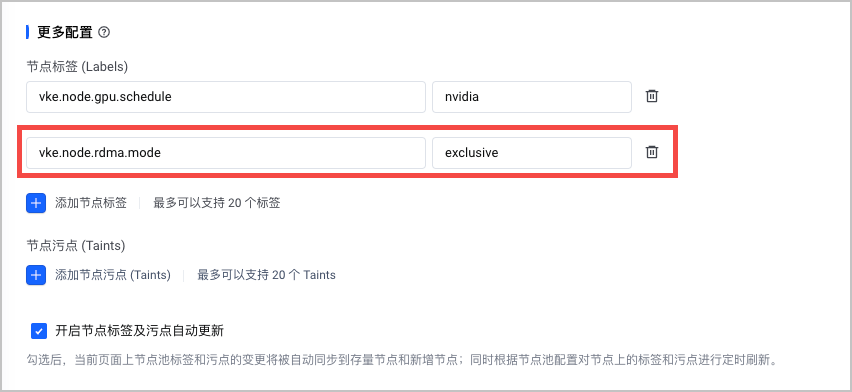The image size is (852, 392).
Task: Click the 开启节点标签及污点自动更新 label text
Action: [140, 331]
